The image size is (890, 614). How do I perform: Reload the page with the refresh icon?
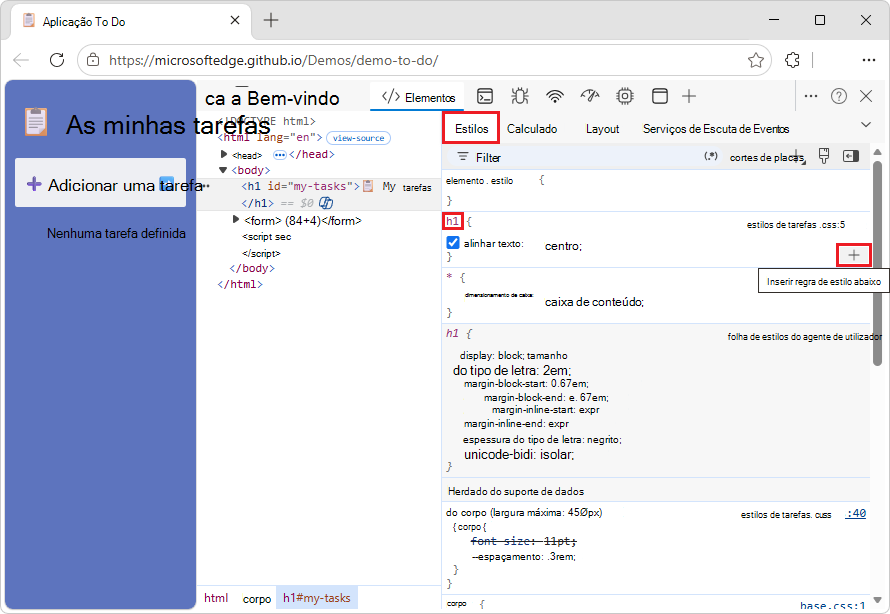[x=57, y=60]
